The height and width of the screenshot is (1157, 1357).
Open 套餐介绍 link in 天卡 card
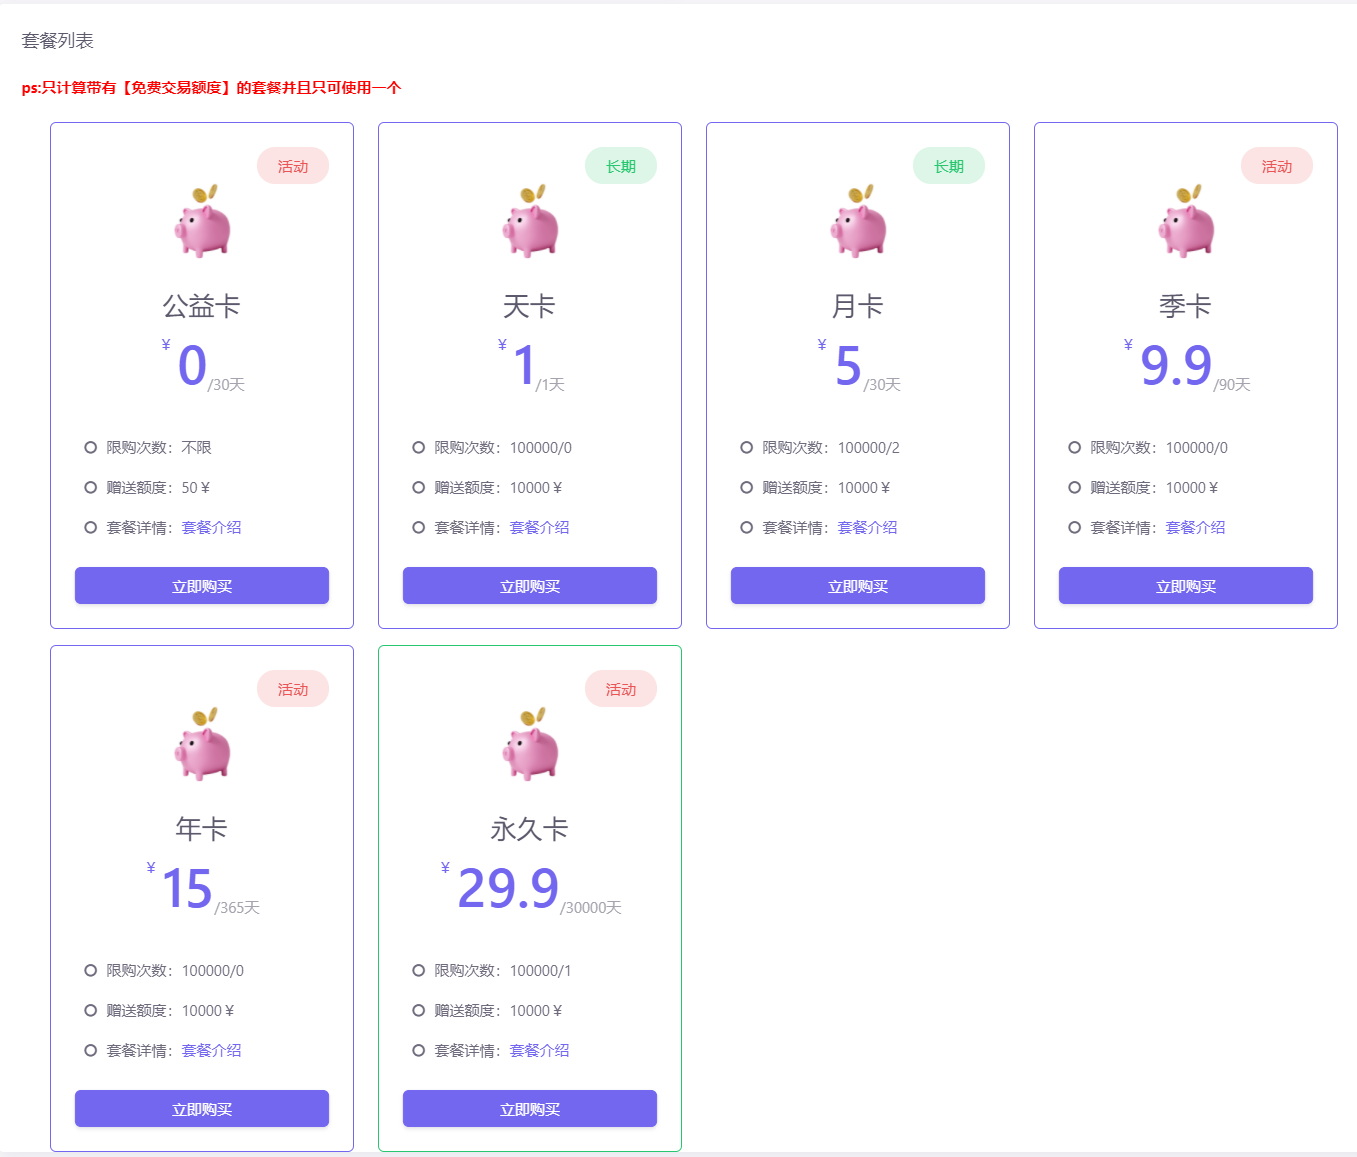[539, 528]
